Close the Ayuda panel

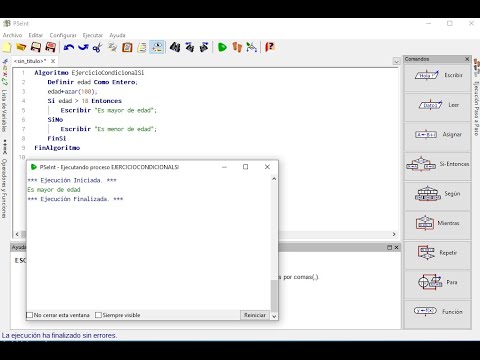tap(396, 247)
